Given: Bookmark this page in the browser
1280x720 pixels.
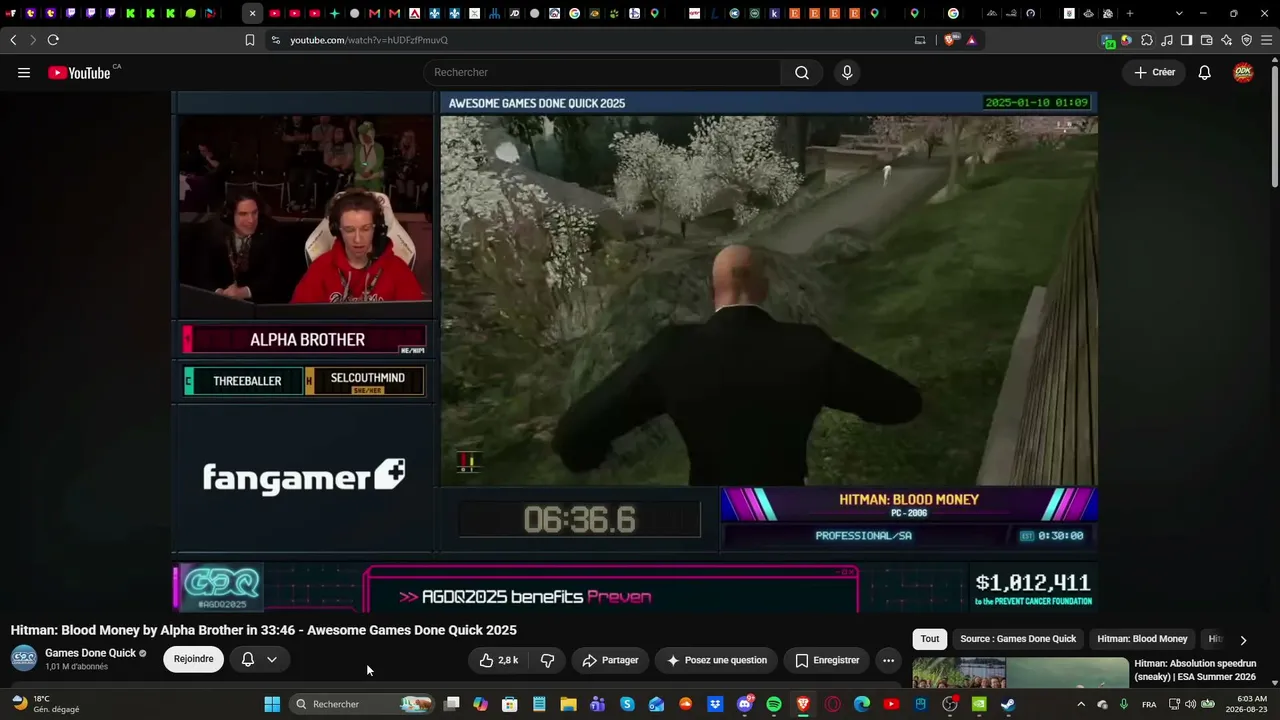Looking at the screenshot, I should [250, 40].
